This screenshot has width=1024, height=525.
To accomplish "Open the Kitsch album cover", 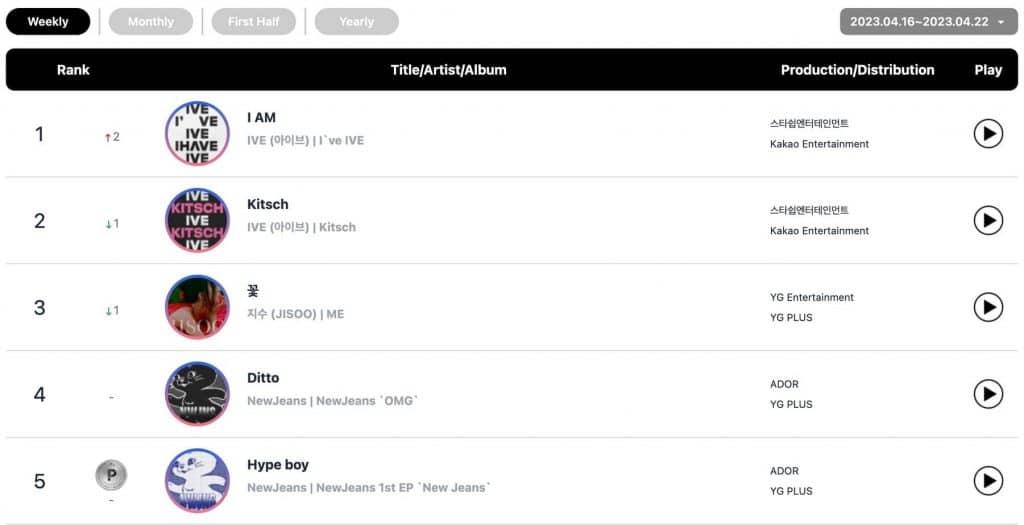I will (x=197, y=220).
